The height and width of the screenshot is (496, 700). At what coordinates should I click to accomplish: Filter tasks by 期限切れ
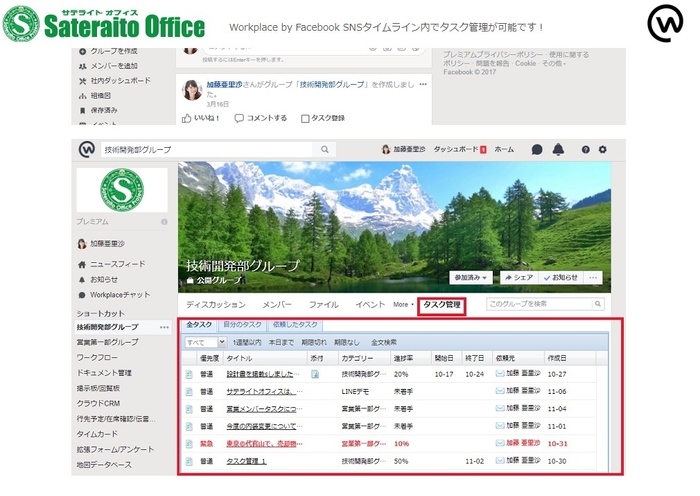314,342
